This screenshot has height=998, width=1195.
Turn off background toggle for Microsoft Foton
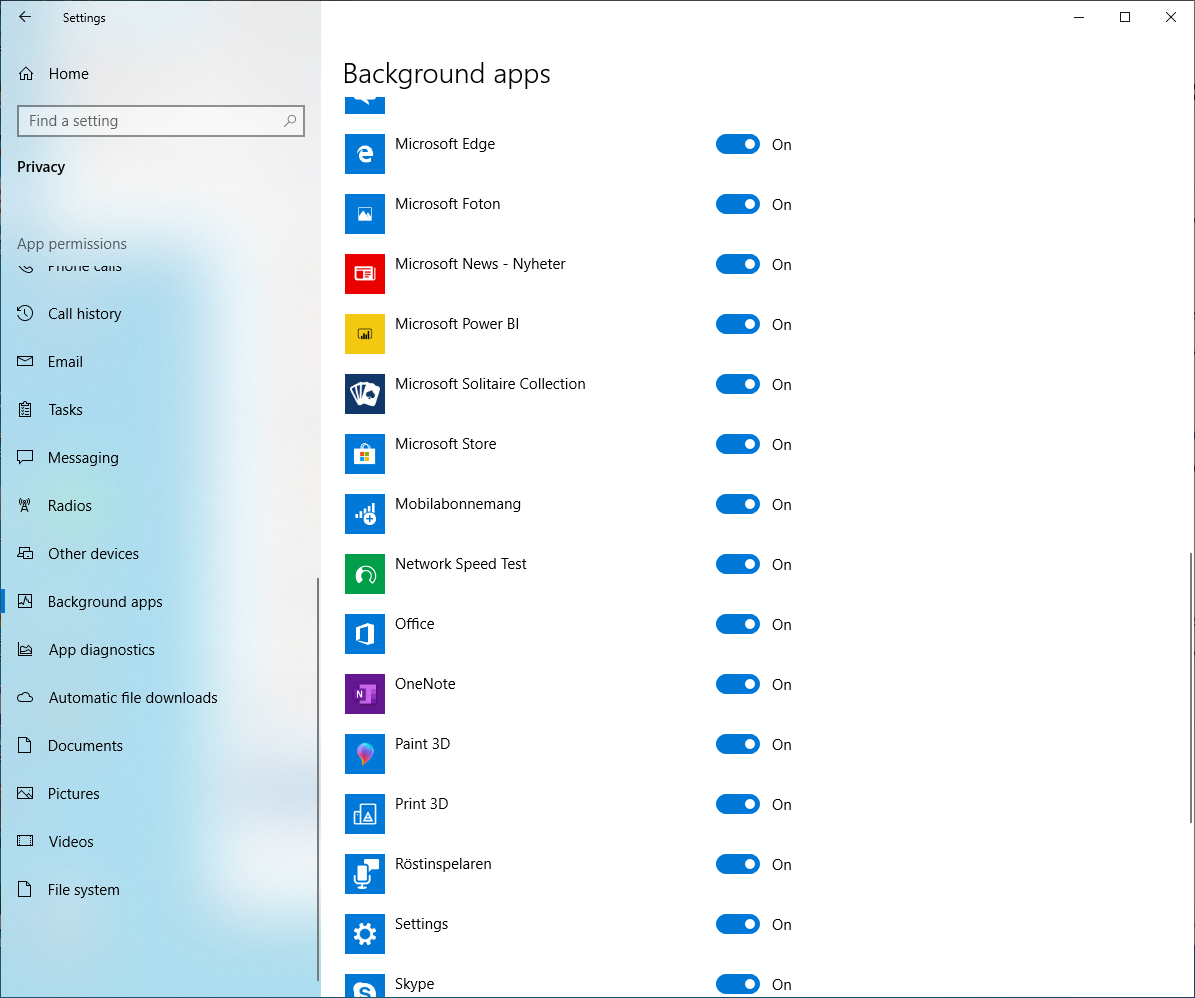click(738, 205)
